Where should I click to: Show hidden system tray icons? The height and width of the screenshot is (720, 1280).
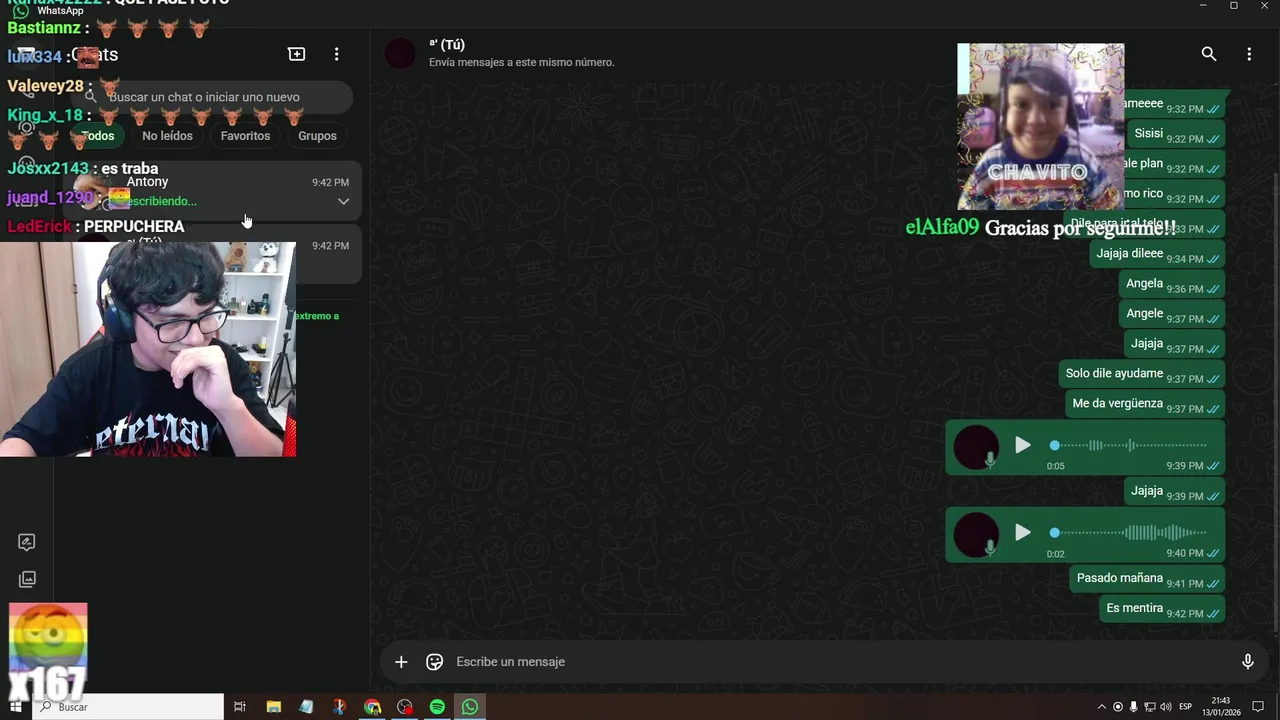[x=1102, y=707]
